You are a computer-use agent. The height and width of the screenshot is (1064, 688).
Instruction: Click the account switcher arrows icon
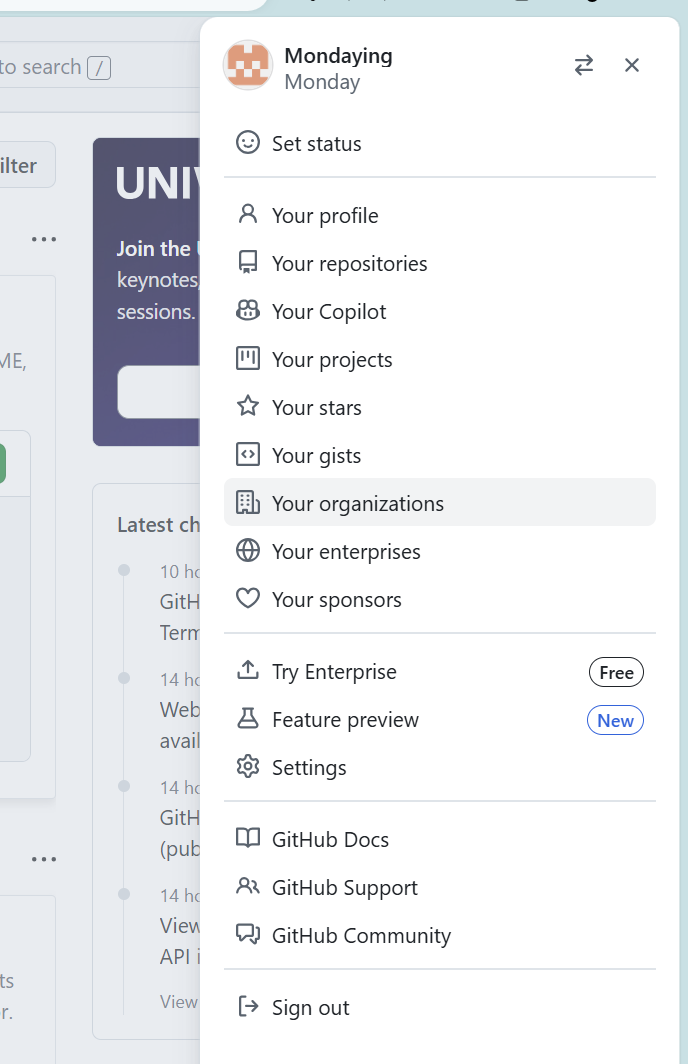coord(584,65)
